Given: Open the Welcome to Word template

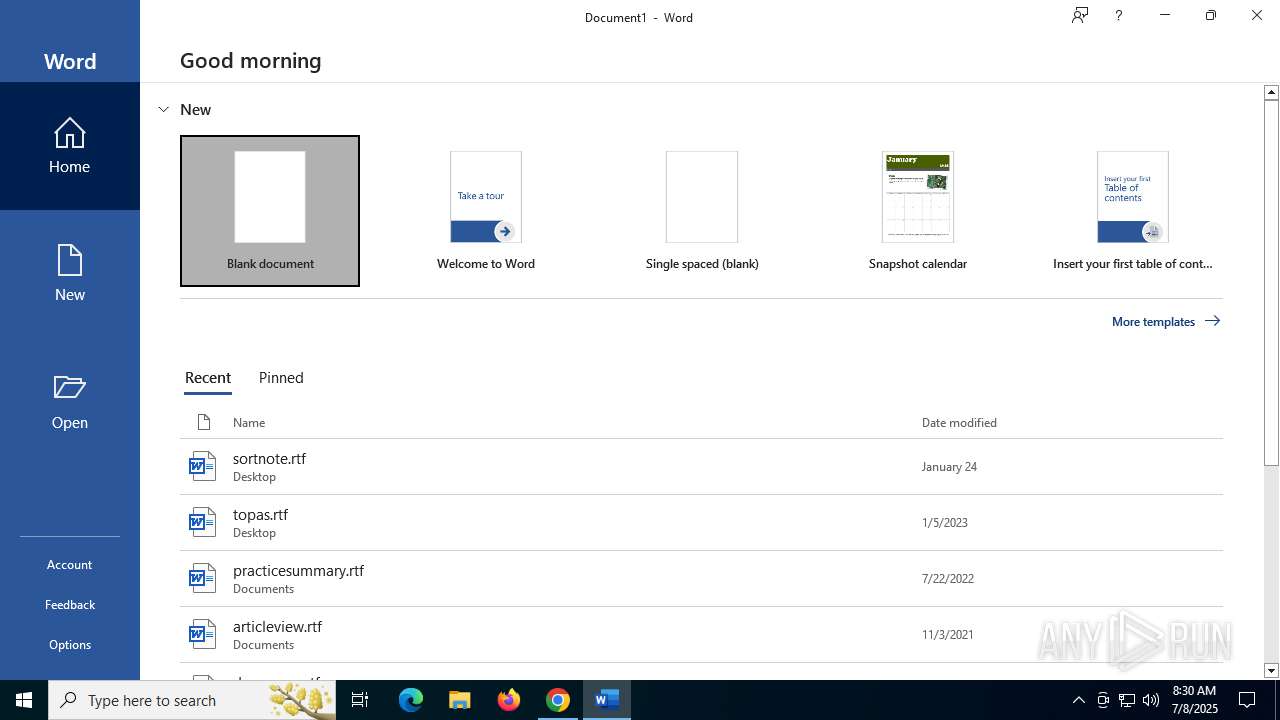Looking at the screenshot, I should point(486,211).
